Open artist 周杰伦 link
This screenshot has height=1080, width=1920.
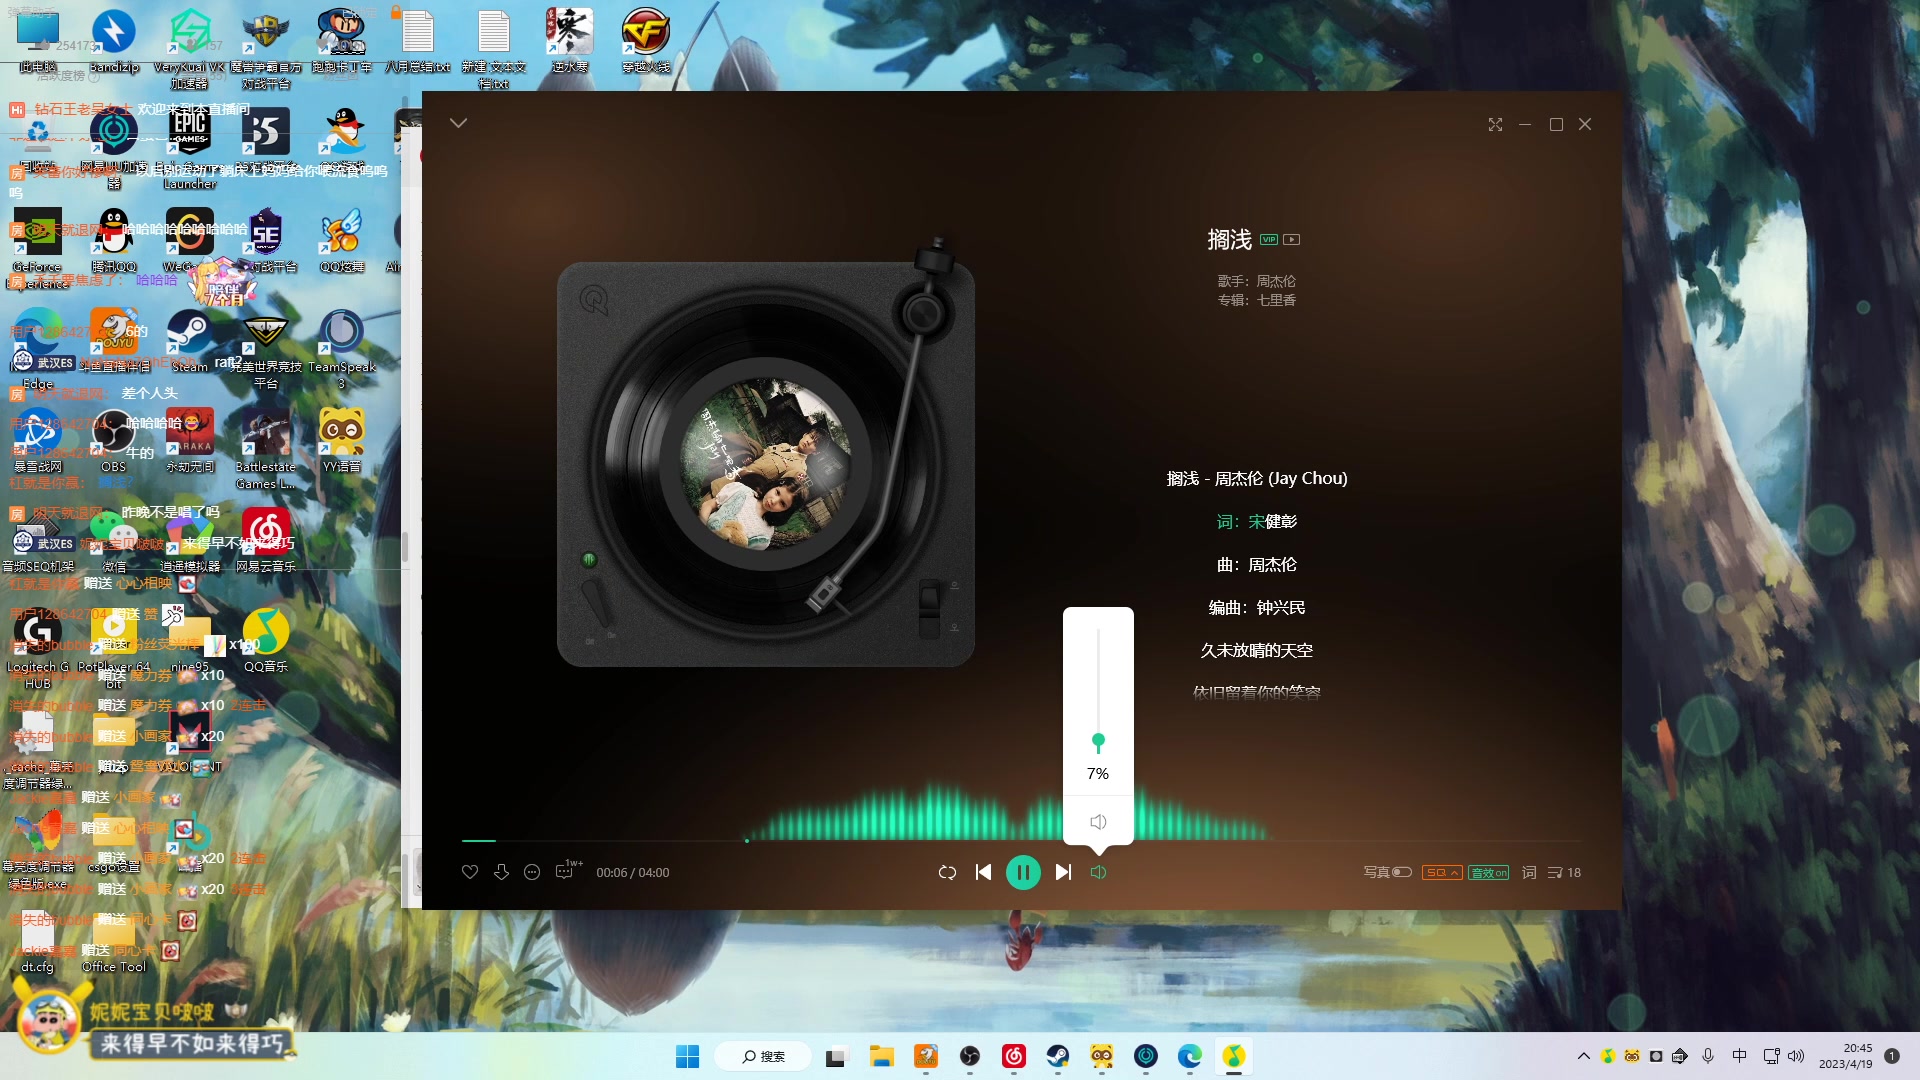tap(1276, 281)
